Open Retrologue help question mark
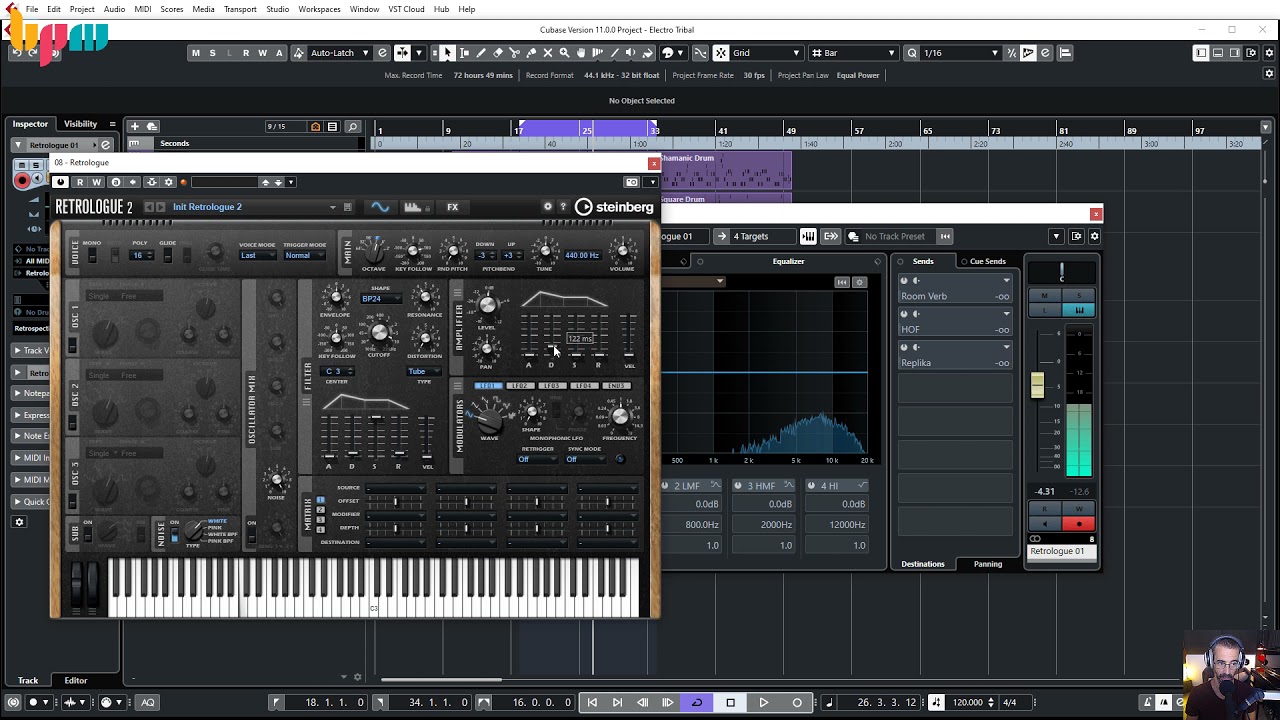This screenshot has height=720, width=1280. [563, 207]
